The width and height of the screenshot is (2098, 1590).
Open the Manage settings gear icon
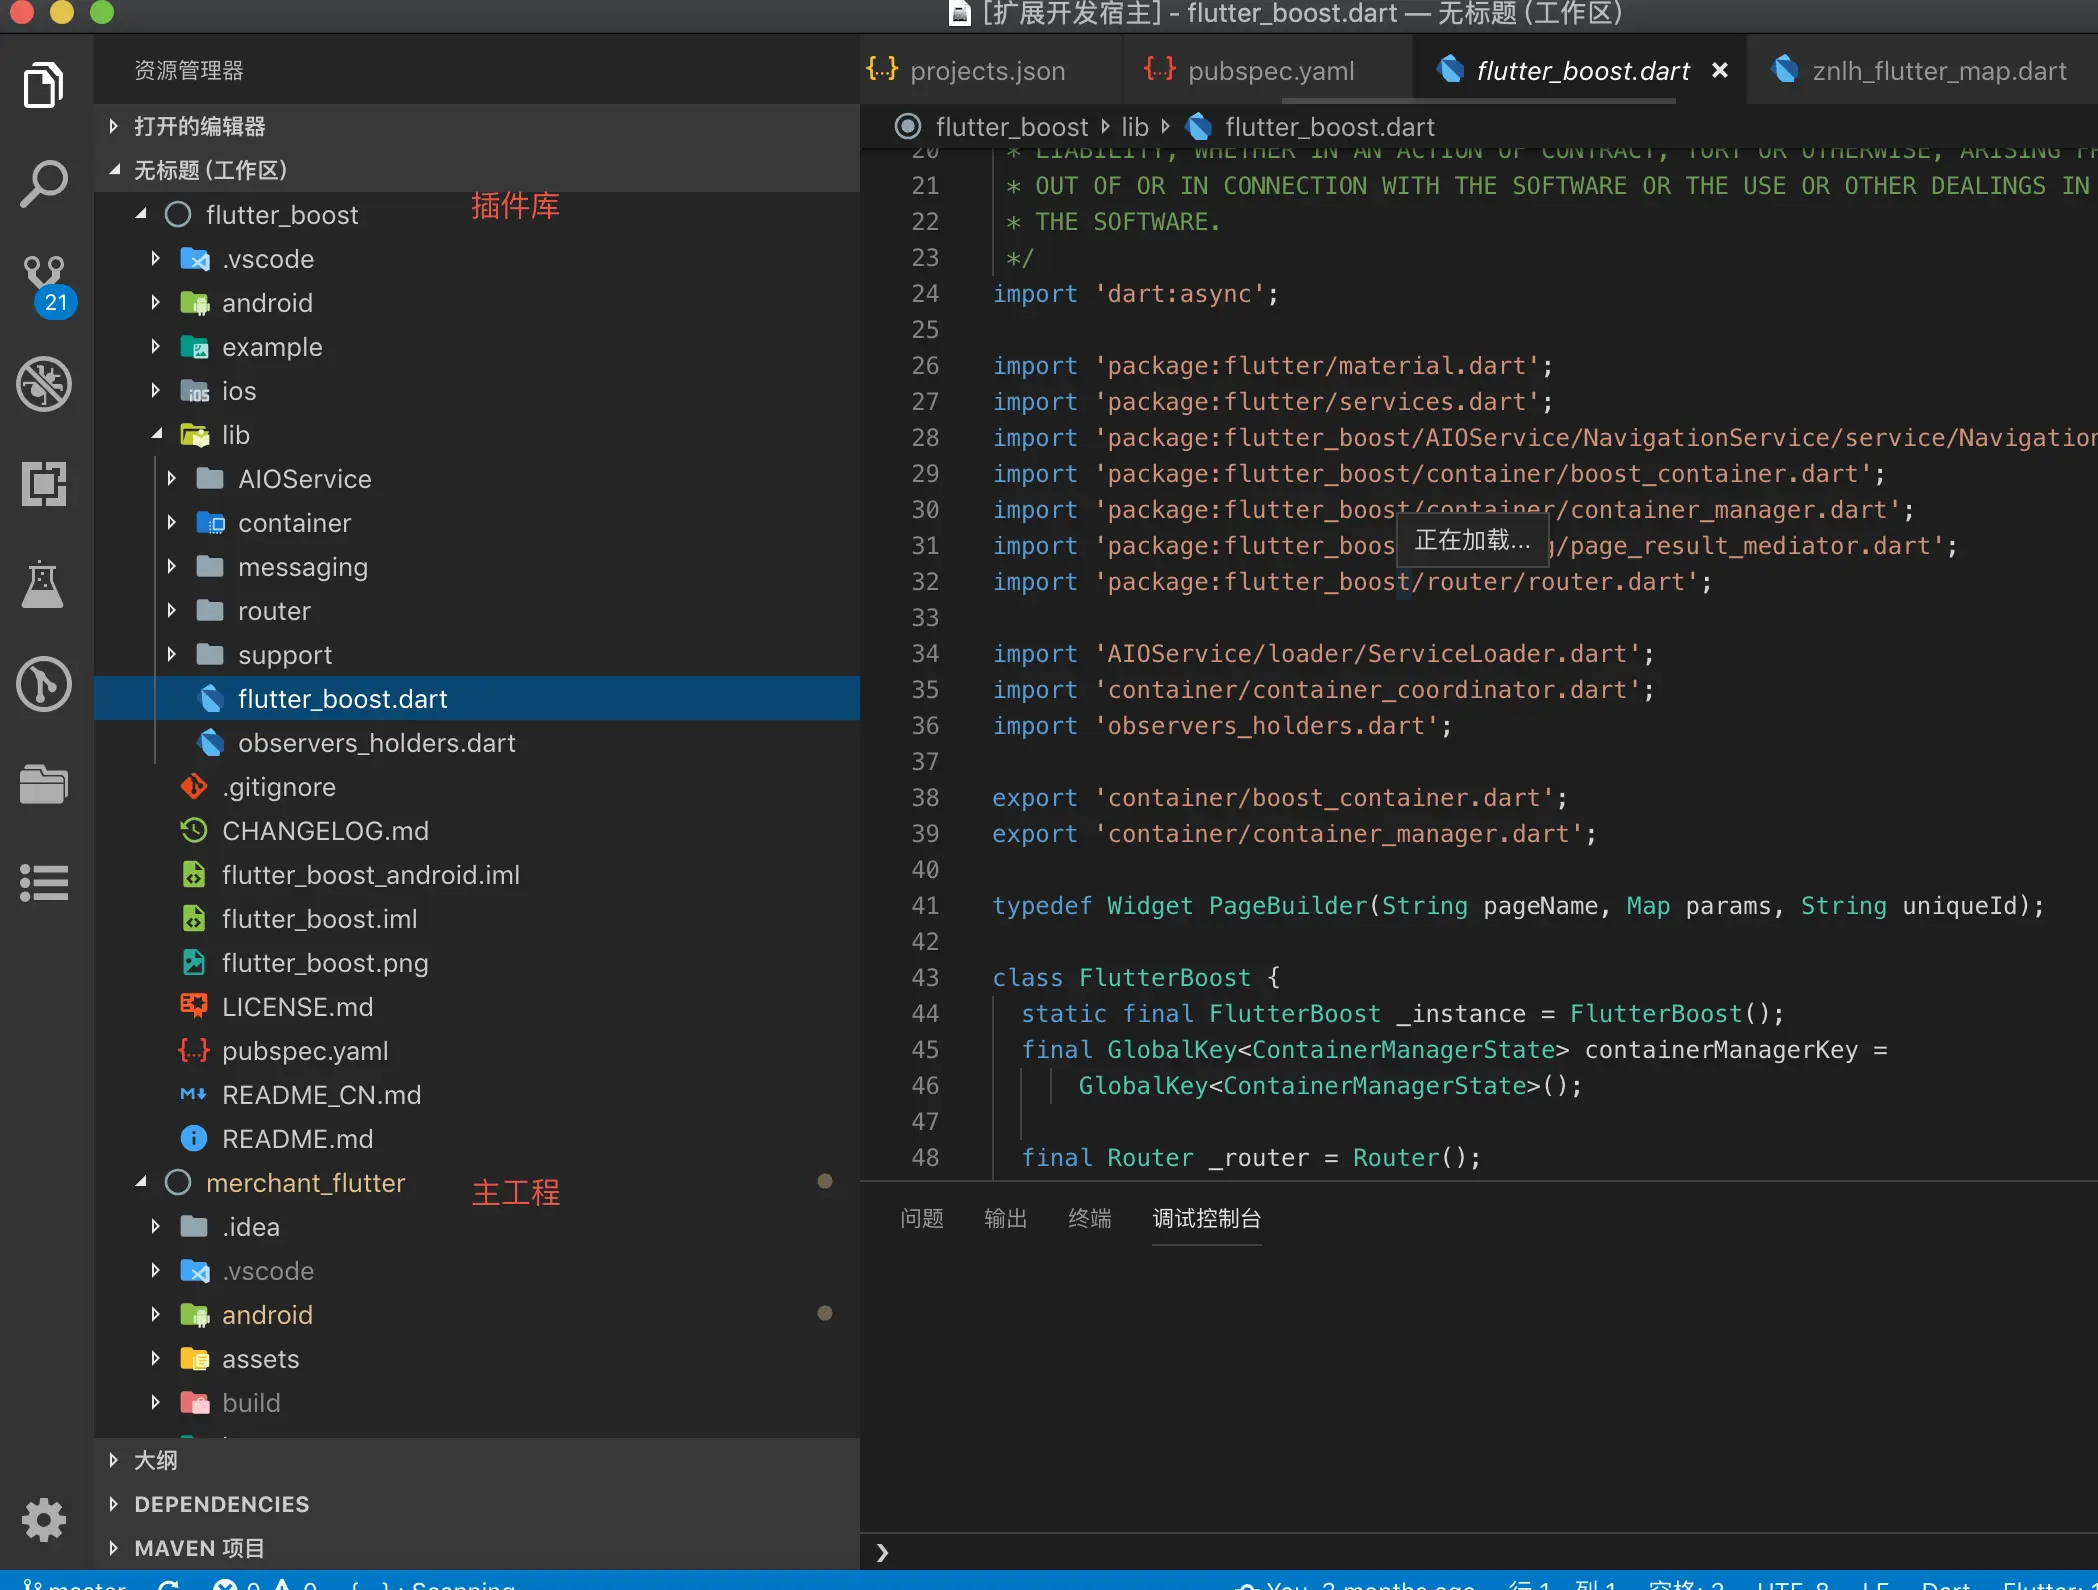click(44, 1520)
